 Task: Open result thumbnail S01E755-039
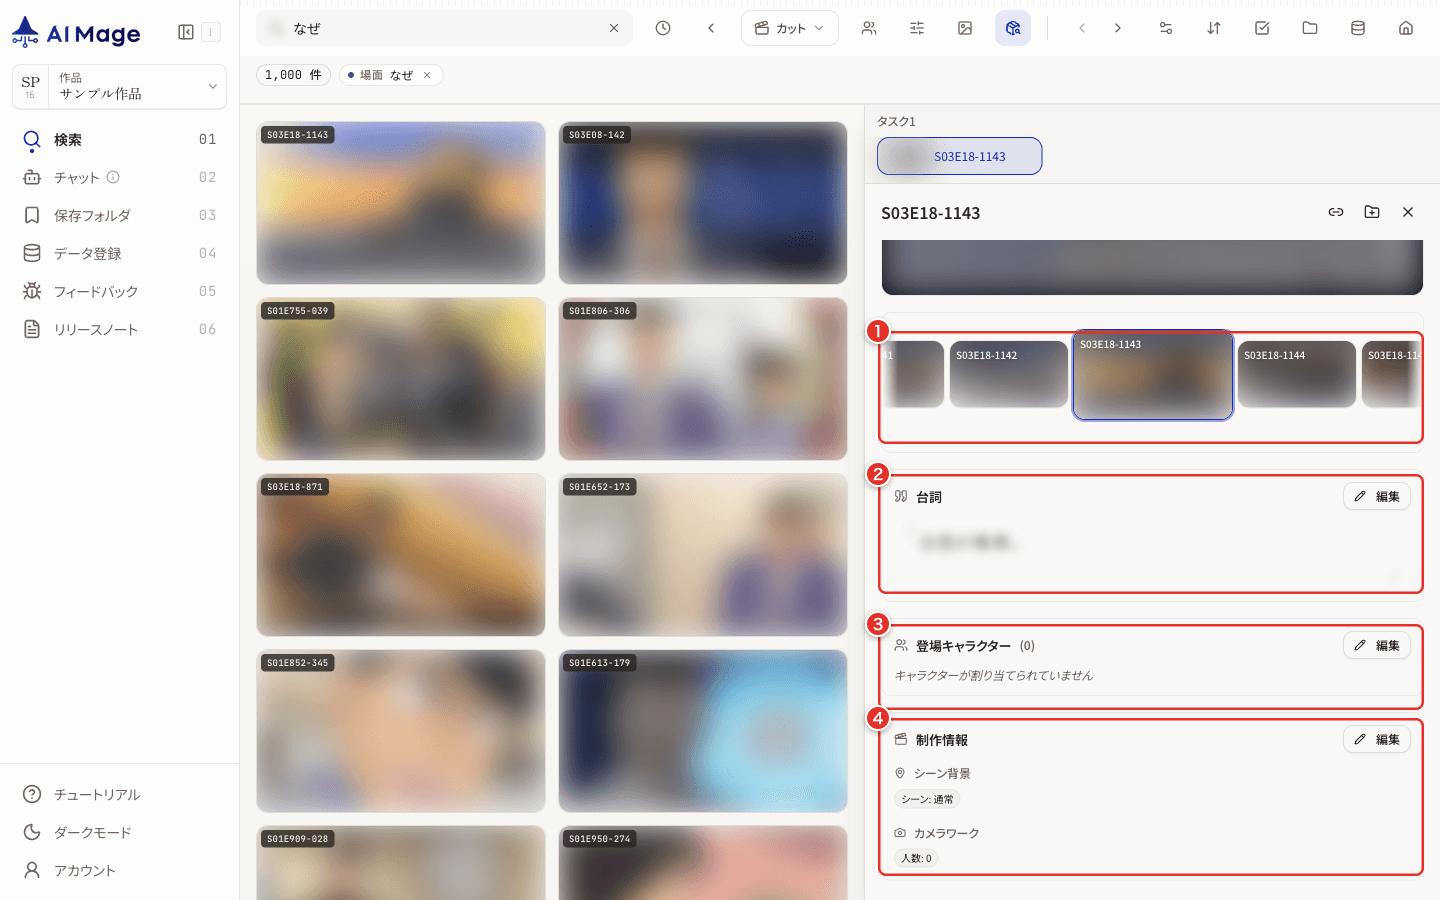(401, 379)
